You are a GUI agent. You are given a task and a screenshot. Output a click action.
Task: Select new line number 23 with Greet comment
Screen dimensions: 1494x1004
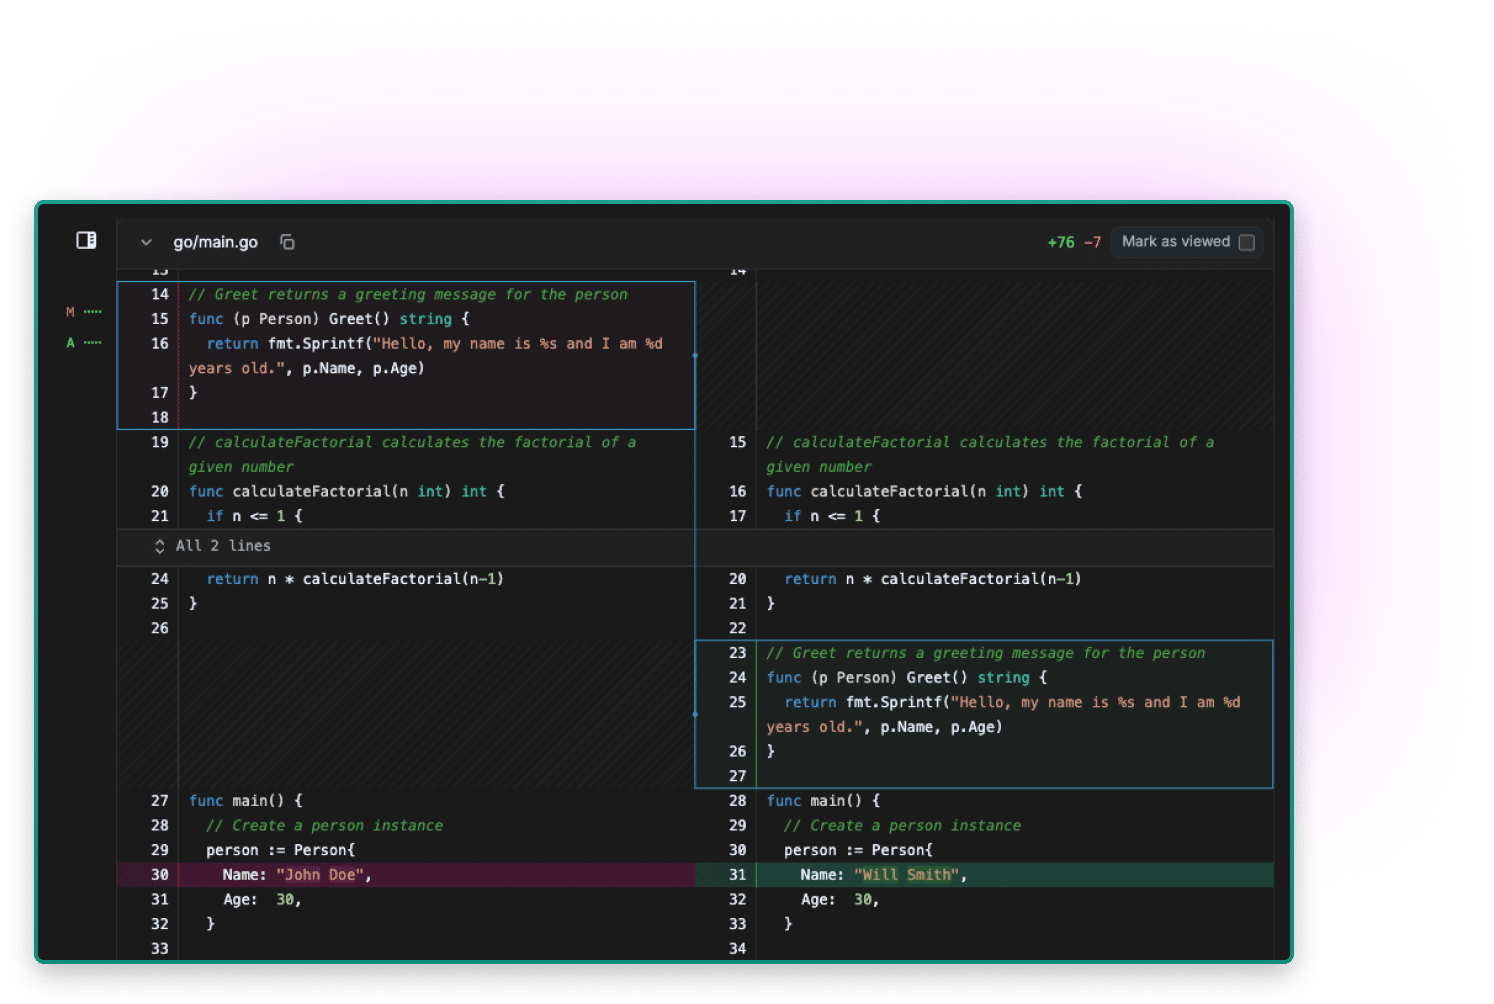pyautogui.click(x=737, y=653)
